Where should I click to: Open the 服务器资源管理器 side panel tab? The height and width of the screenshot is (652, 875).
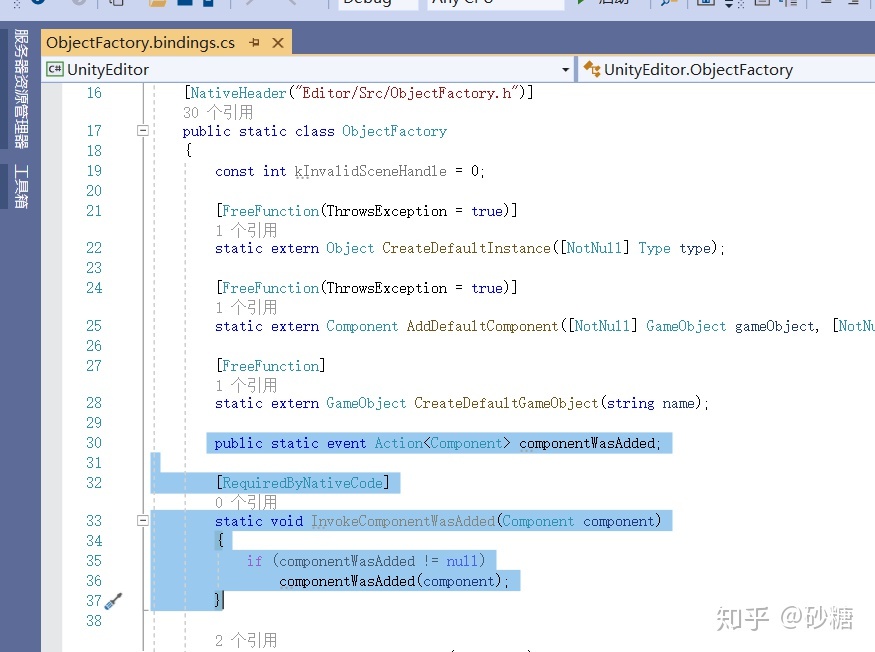click(20, 88)
